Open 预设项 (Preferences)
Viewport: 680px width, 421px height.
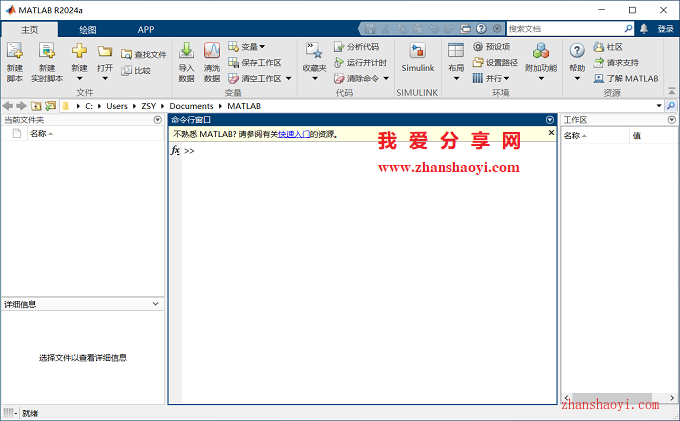coord(491,46)
